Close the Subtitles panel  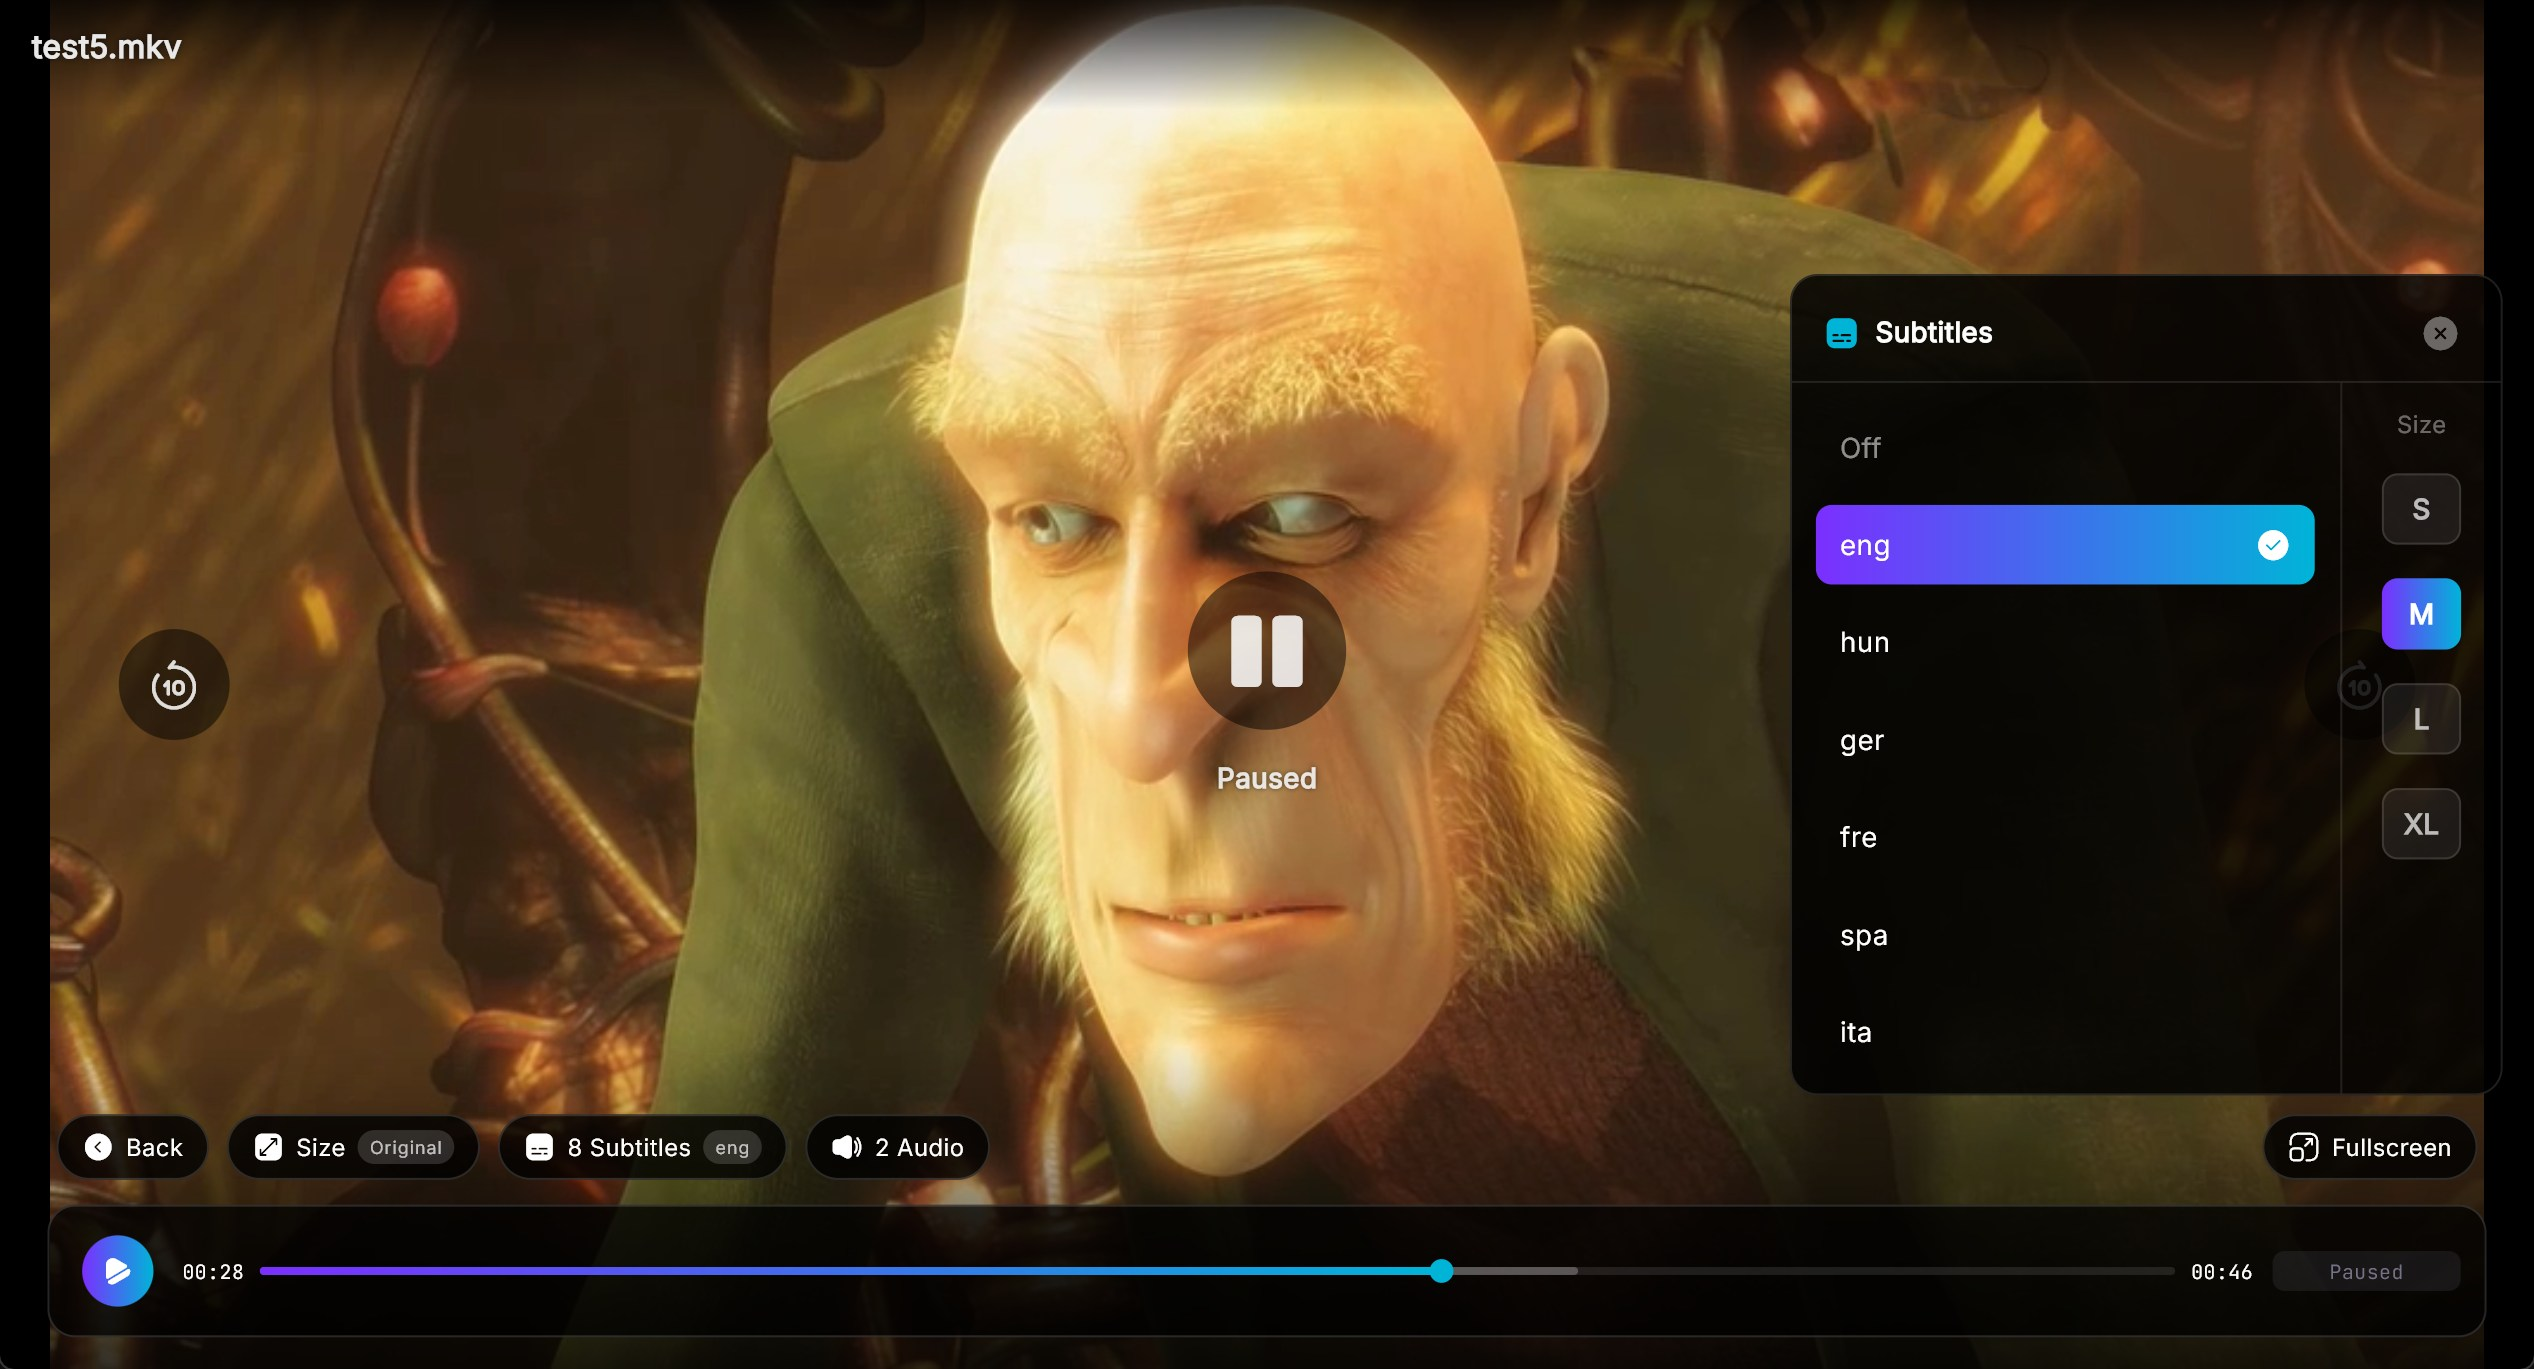[2439, 332]
